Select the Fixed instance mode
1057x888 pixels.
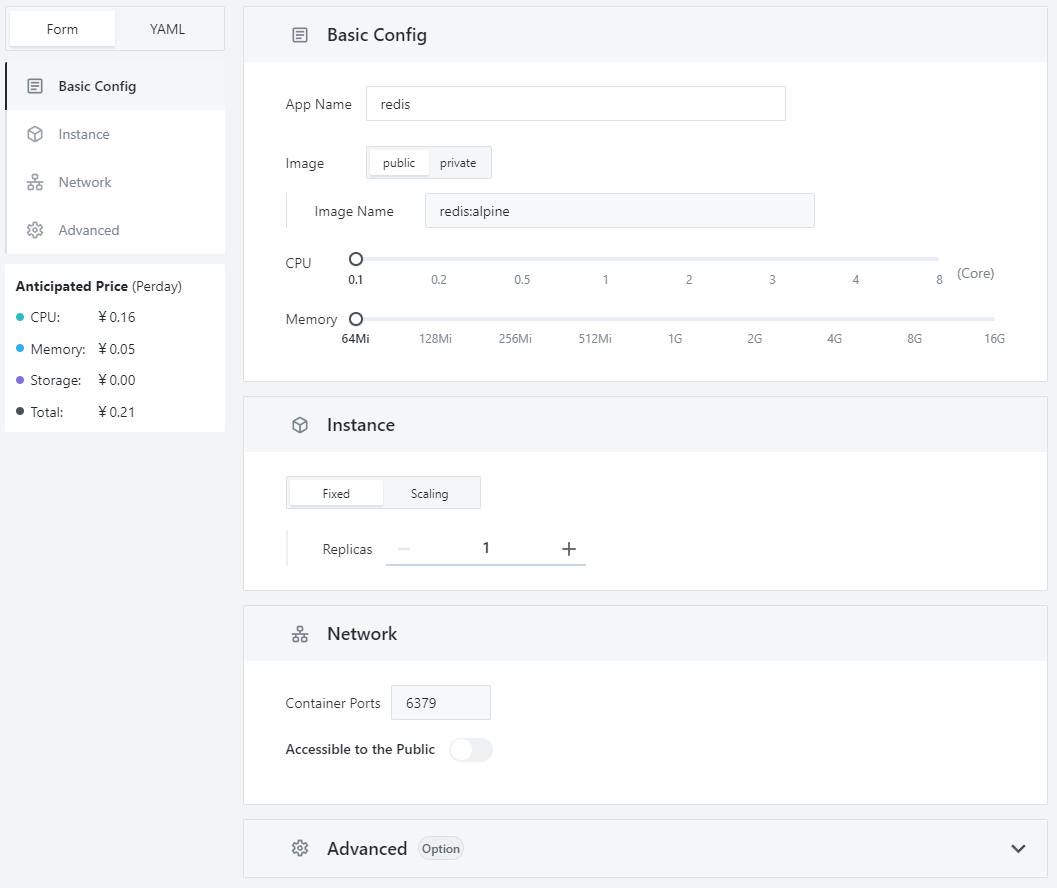coord(336,494)
